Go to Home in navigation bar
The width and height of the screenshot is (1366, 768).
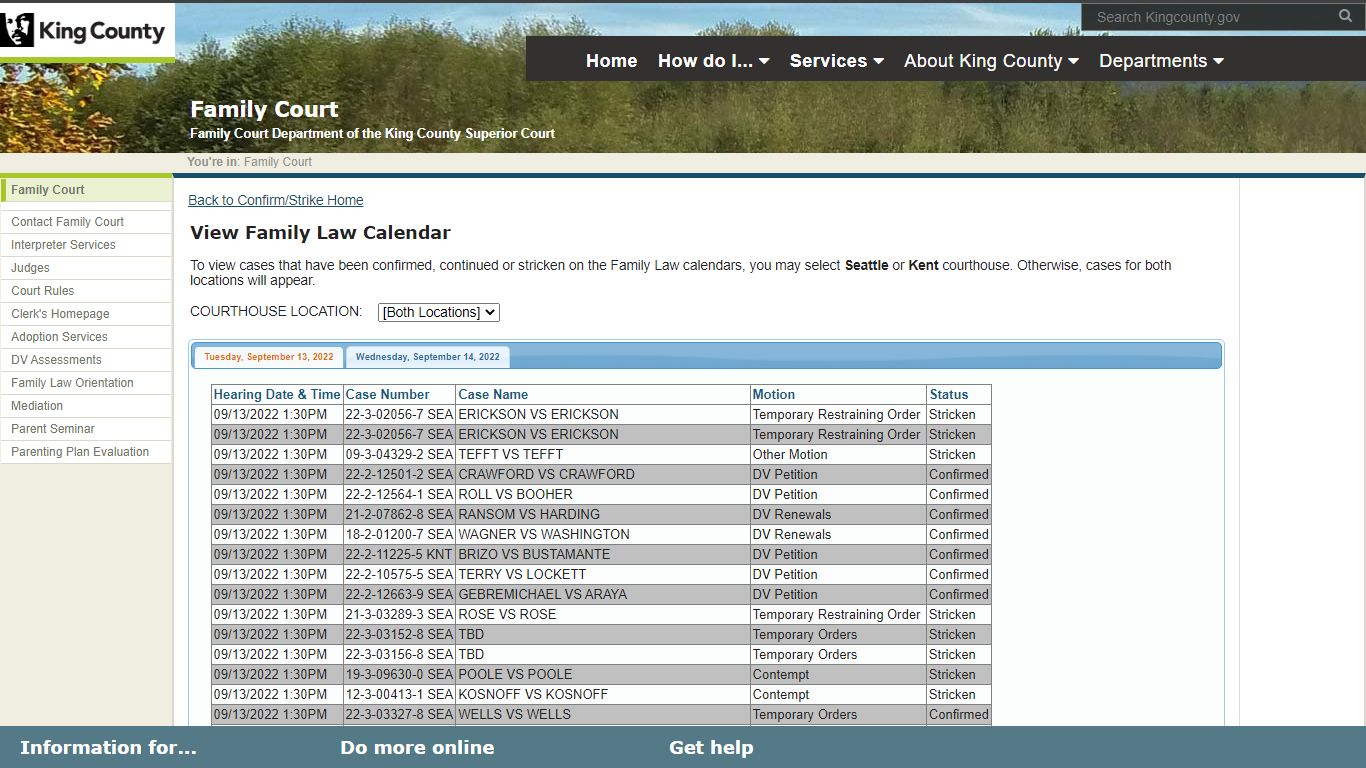(611, 61)
